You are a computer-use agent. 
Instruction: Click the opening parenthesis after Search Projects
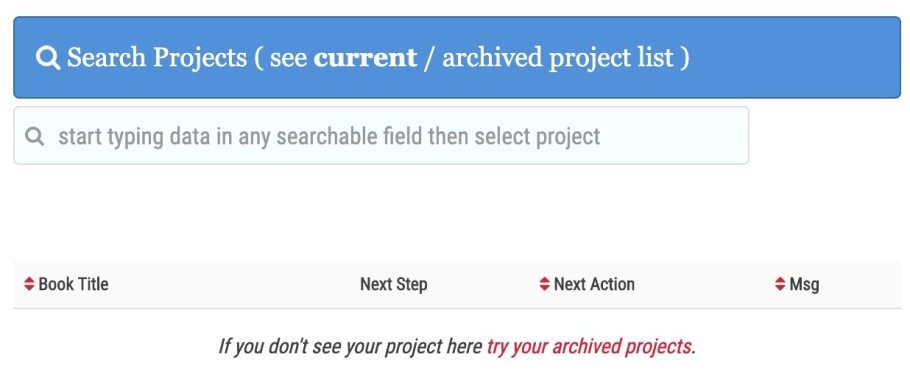[258, 57]
